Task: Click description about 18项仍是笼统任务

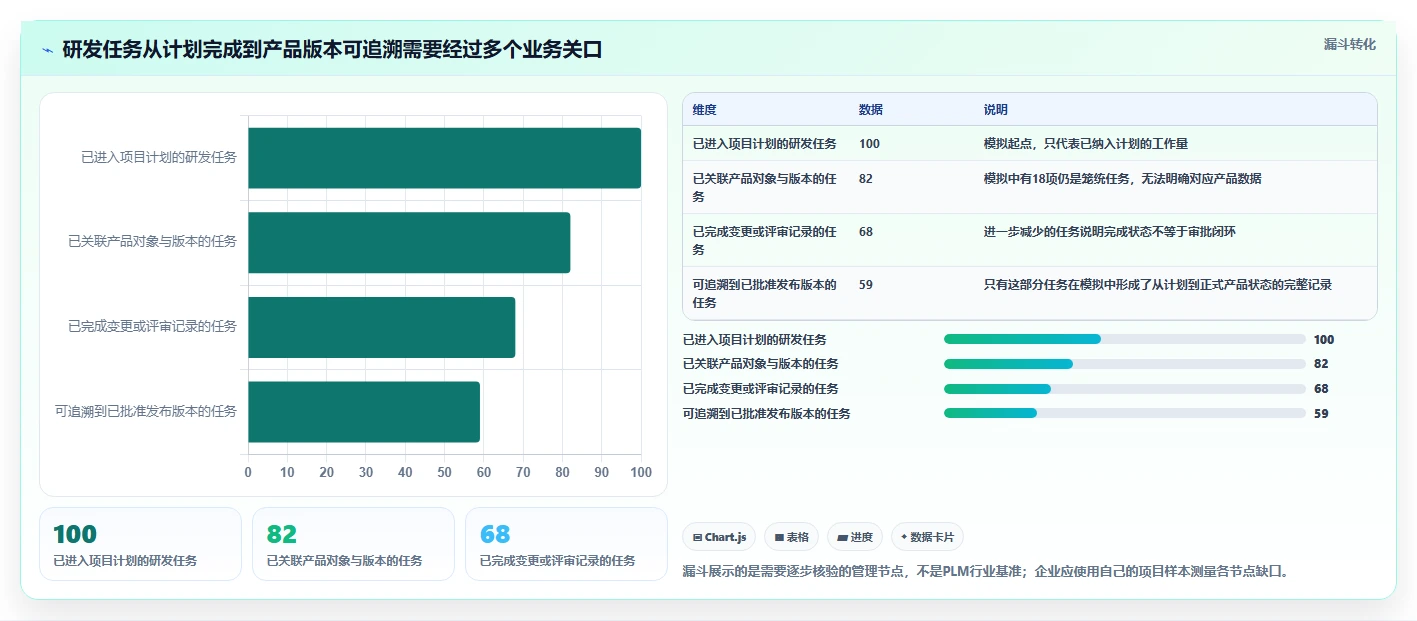Action: pos(1123,179)
